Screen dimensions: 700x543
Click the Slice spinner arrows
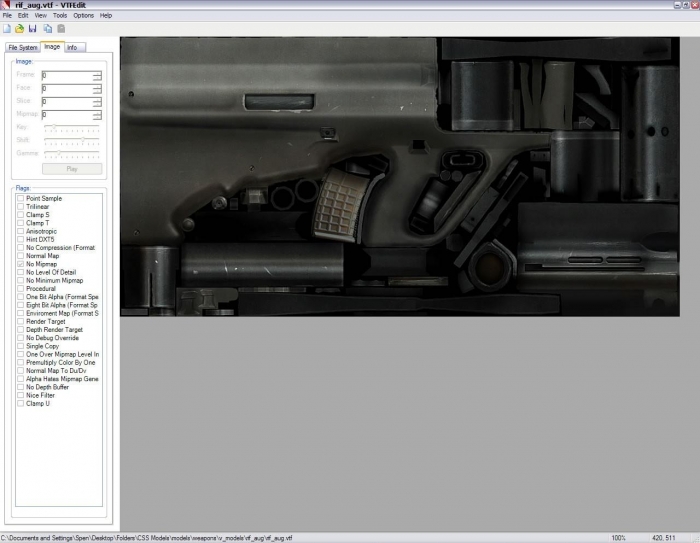pos(97,102)
